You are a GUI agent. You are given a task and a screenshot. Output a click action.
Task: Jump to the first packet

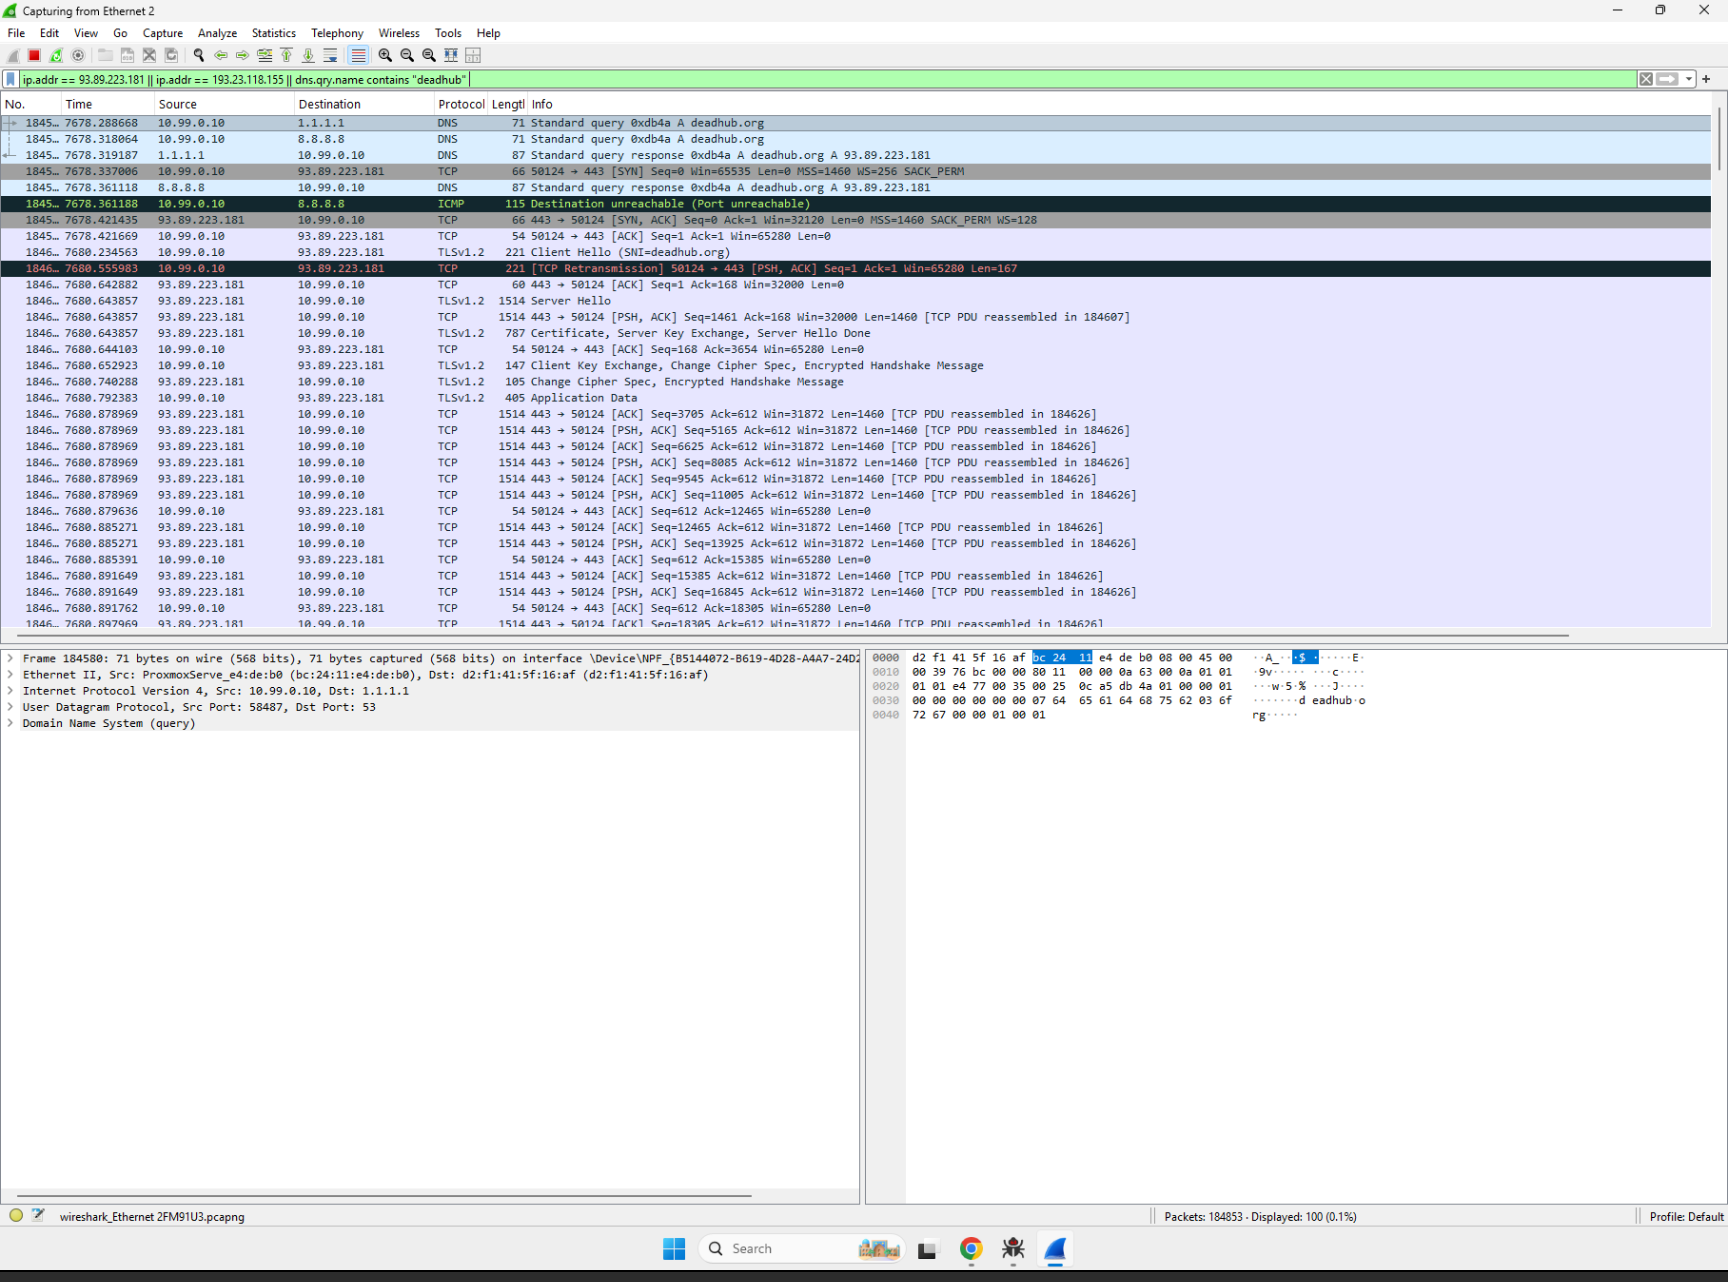coord(286,56)
